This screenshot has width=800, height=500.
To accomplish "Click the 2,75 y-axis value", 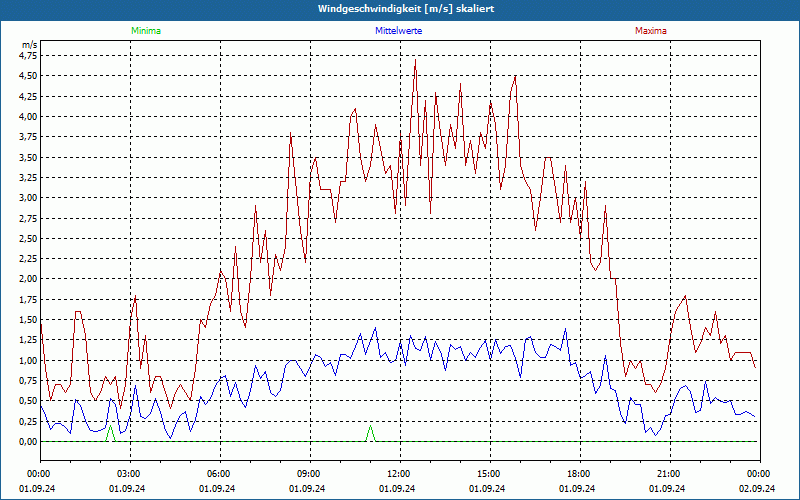I will 28,218.
